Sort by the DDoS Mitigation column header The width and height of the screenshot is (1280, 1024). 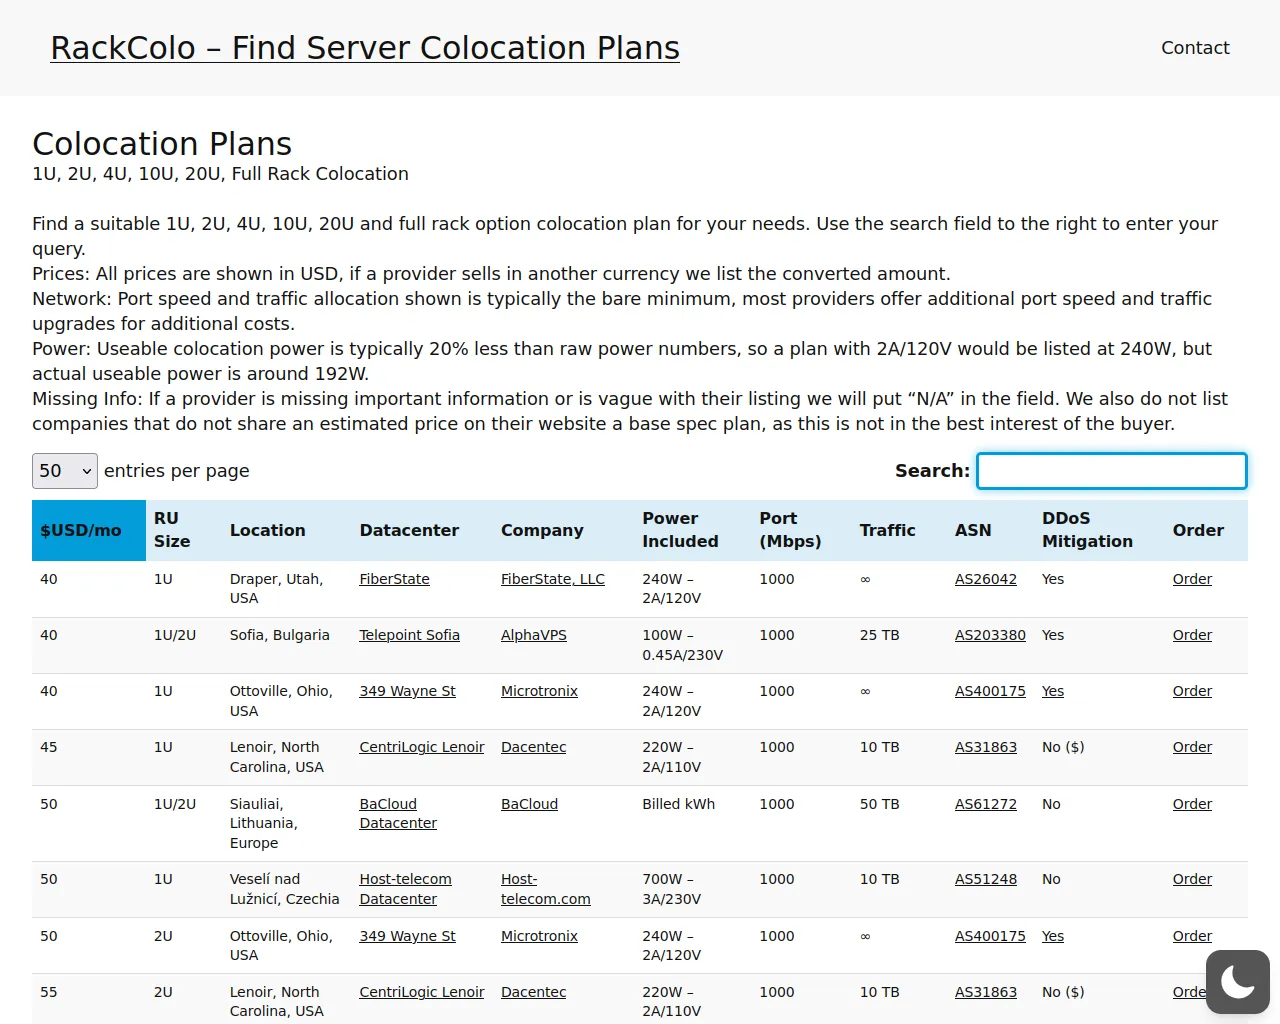click(x=1087, y=530)
